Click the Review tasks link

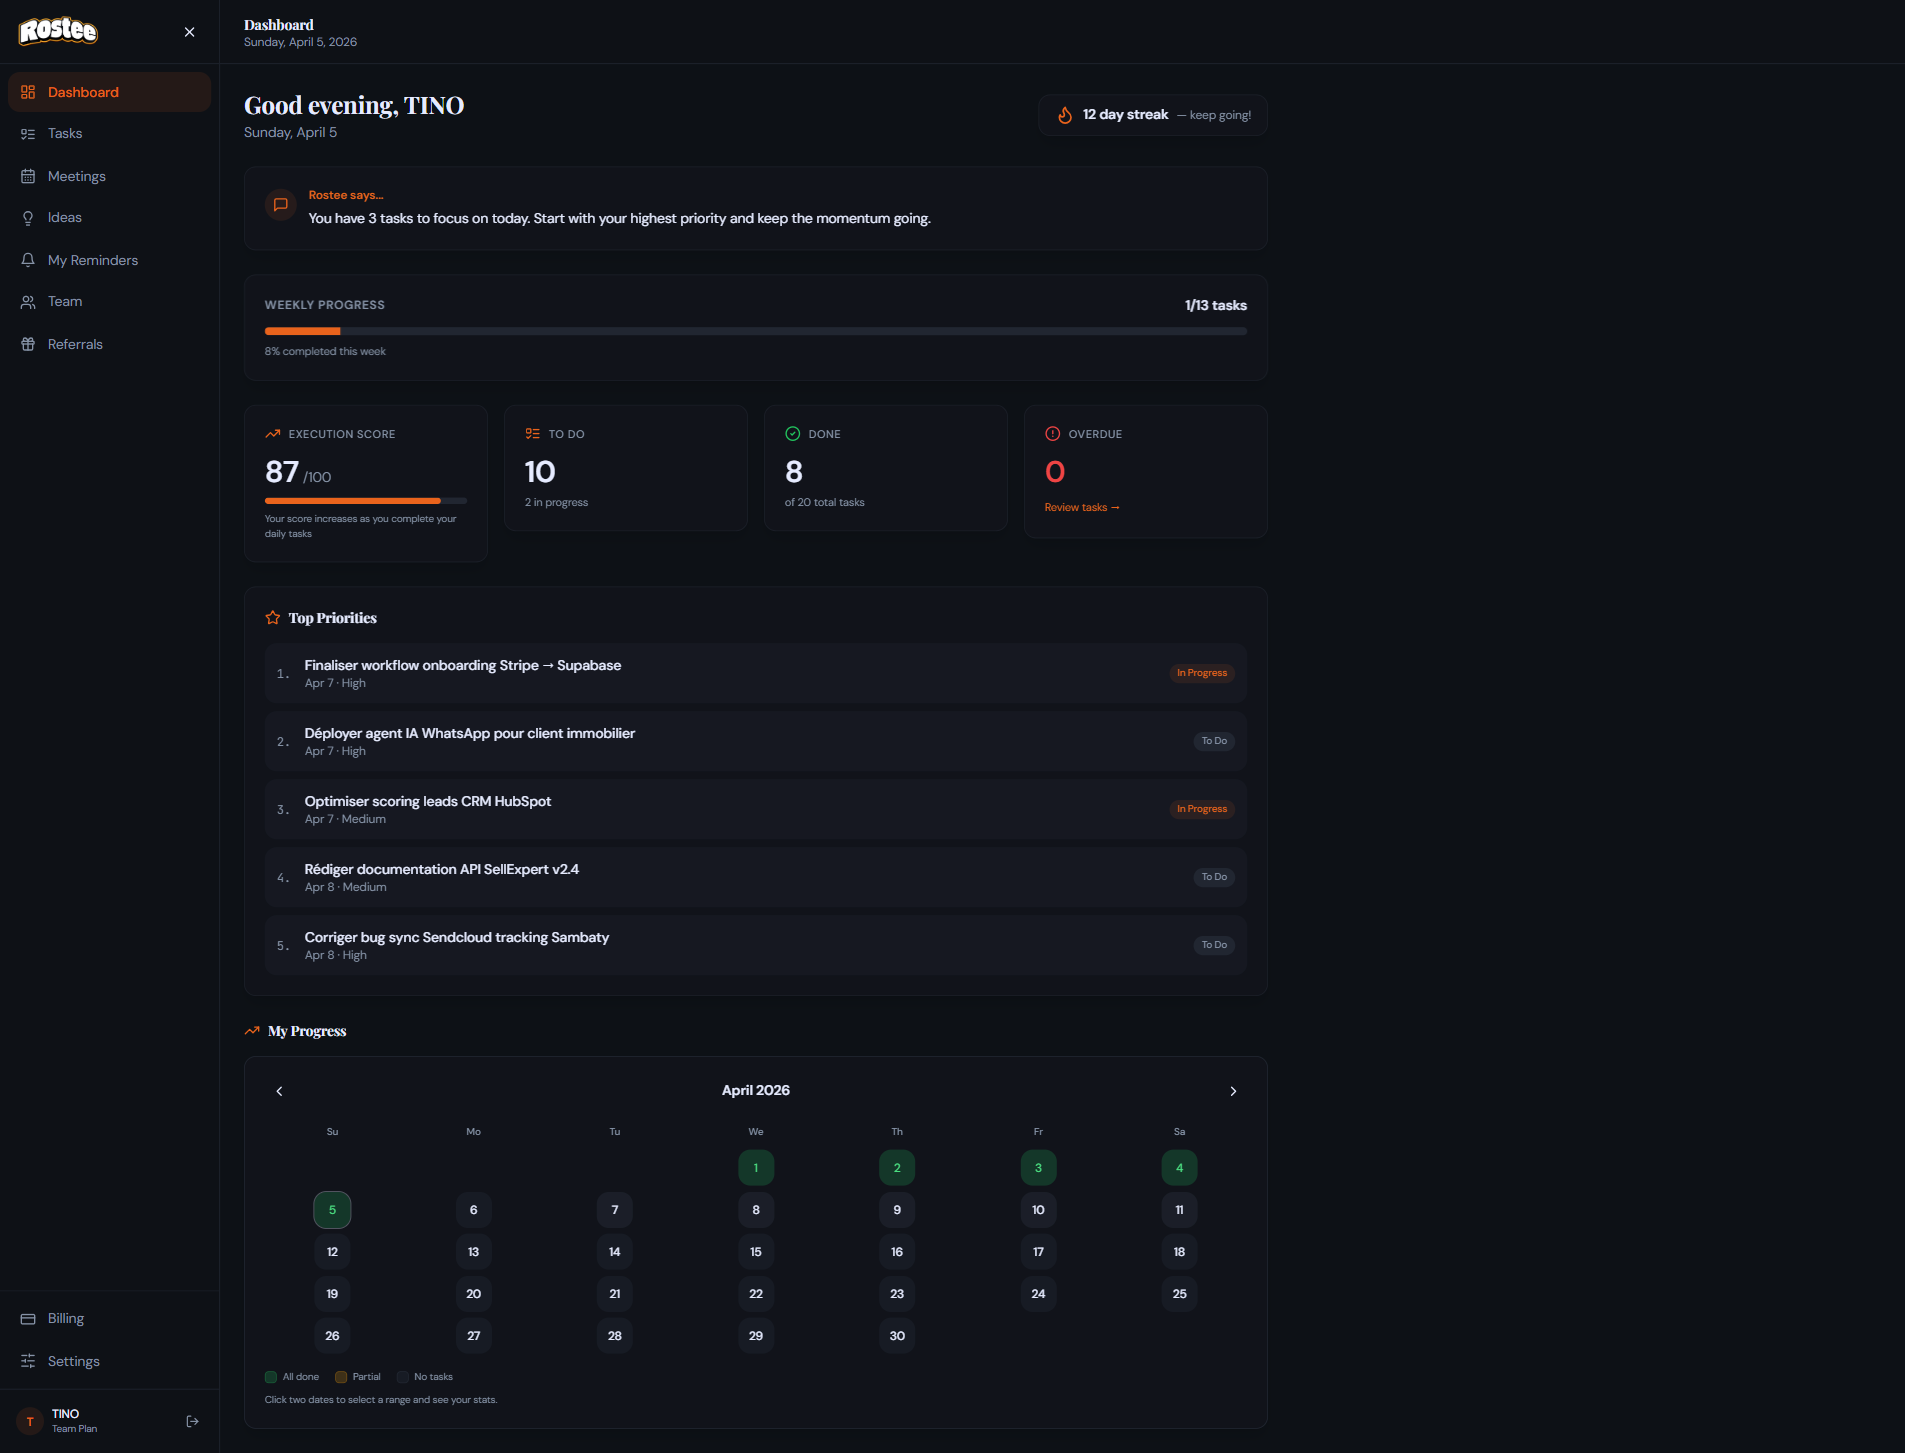[1081, 508]
